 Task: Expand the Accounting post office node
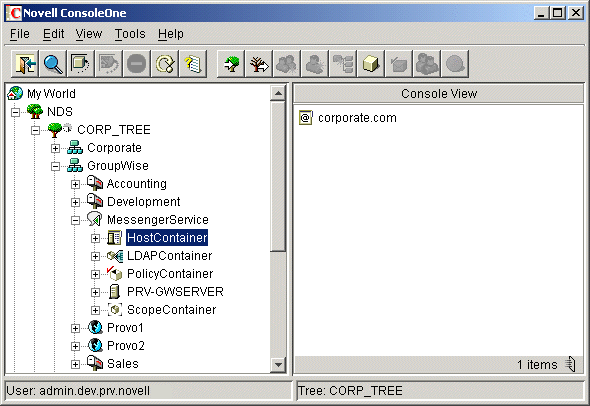[x=75, y=184]
